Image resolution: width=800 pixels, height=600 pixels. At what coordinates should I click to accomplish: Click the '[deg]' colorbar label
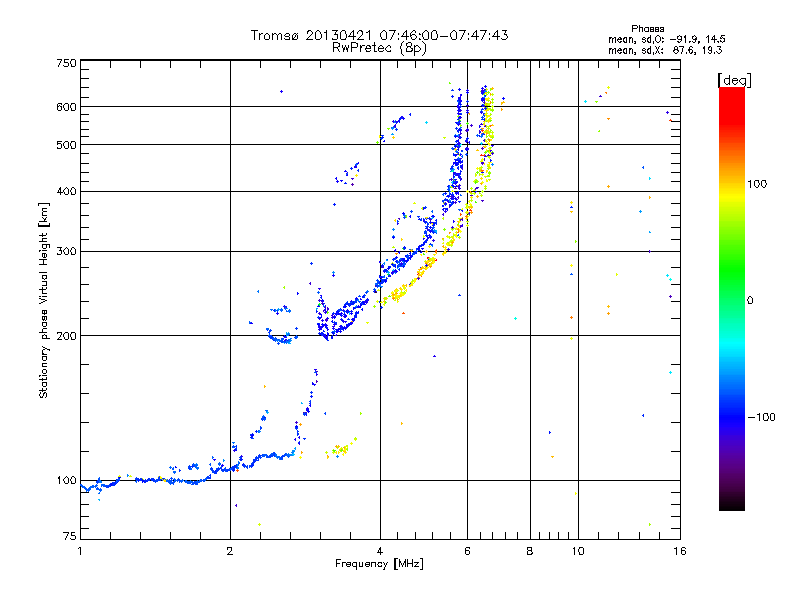pyautogui.click(x=734, y=80)
